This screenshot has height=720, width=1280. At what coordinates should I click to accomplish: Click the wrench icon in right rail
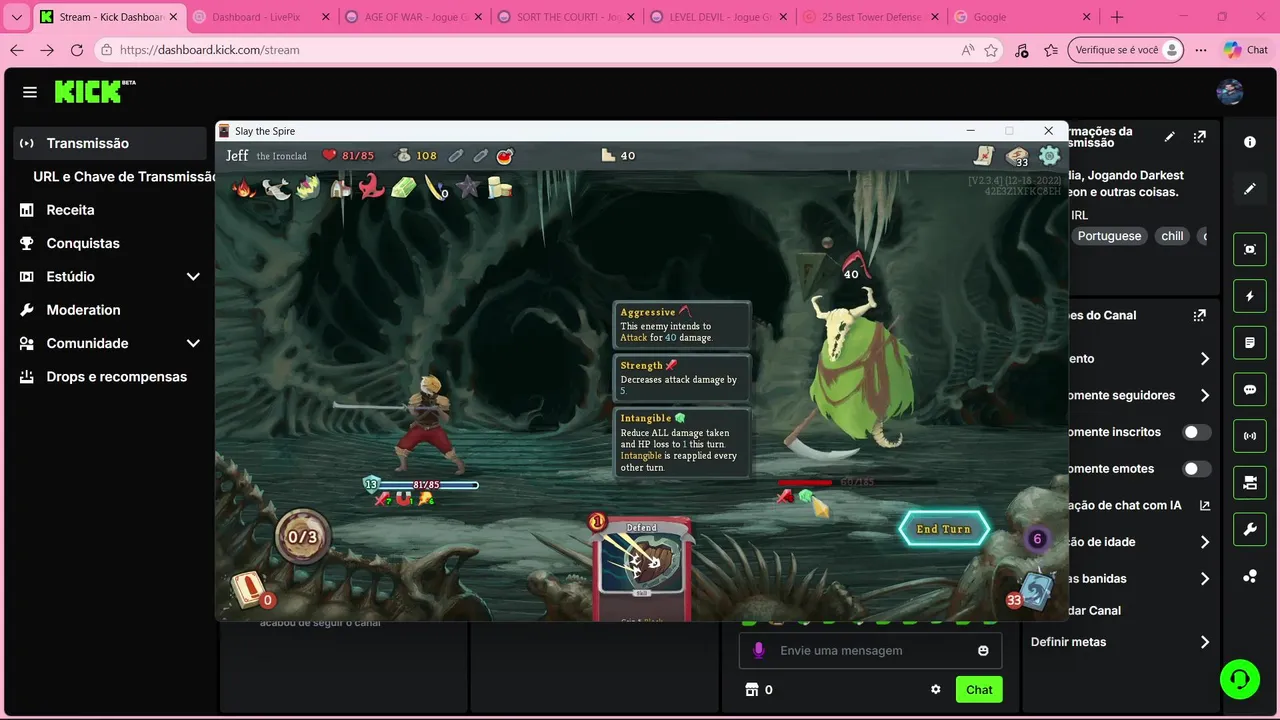(1250, 529)
